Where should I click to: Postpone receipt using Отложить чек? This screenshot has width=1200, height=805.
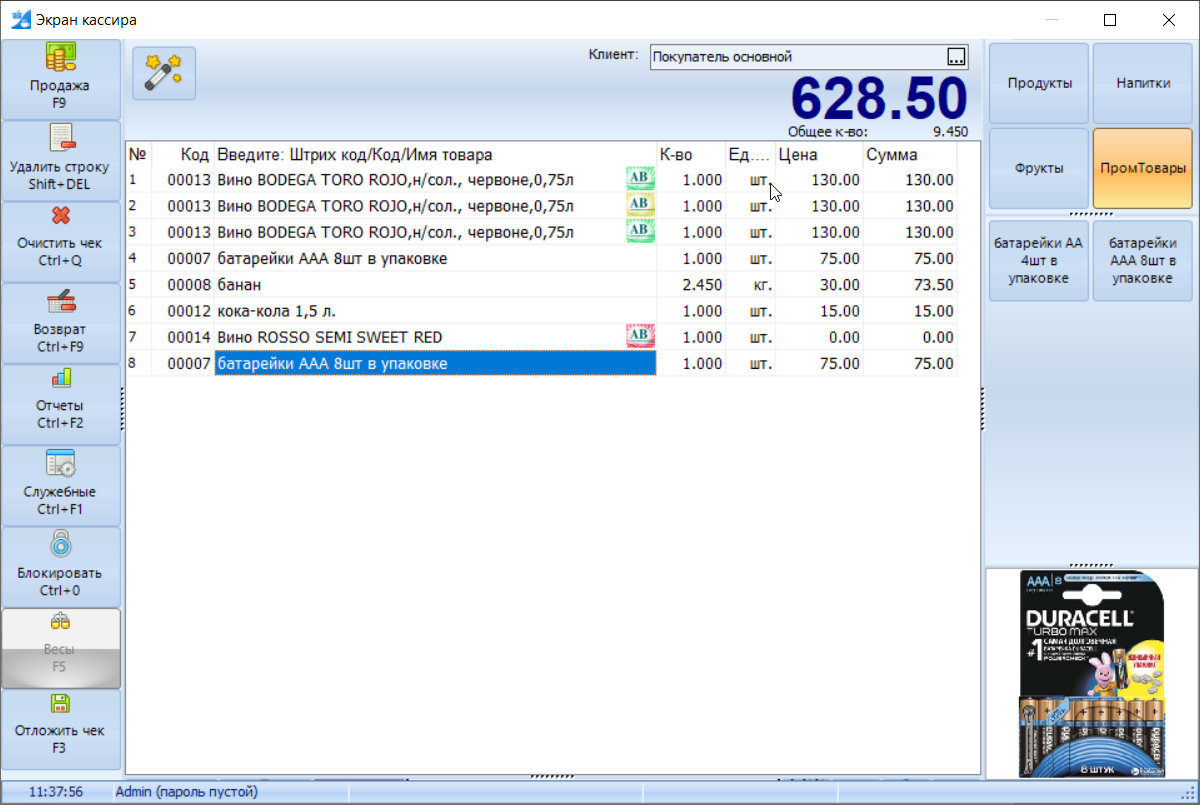coord(61,728)
